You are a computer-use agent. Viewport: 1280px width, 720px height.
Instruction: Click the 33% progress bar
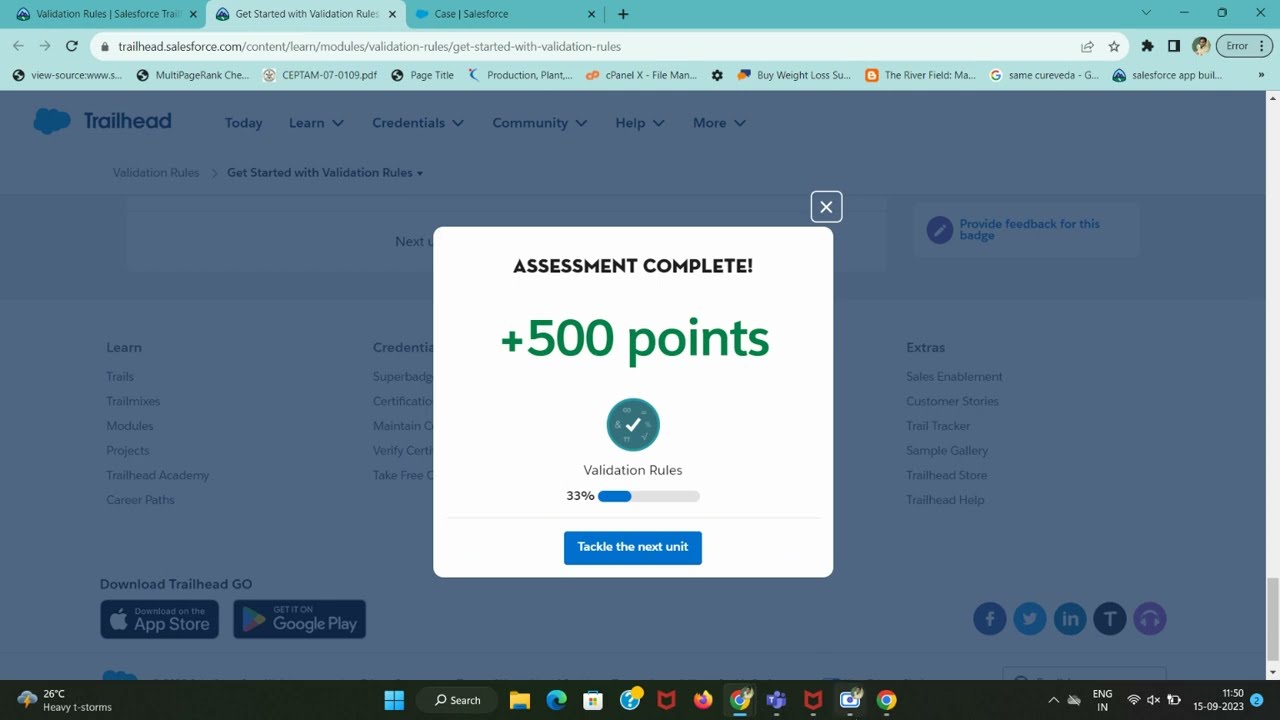point(649,496)
